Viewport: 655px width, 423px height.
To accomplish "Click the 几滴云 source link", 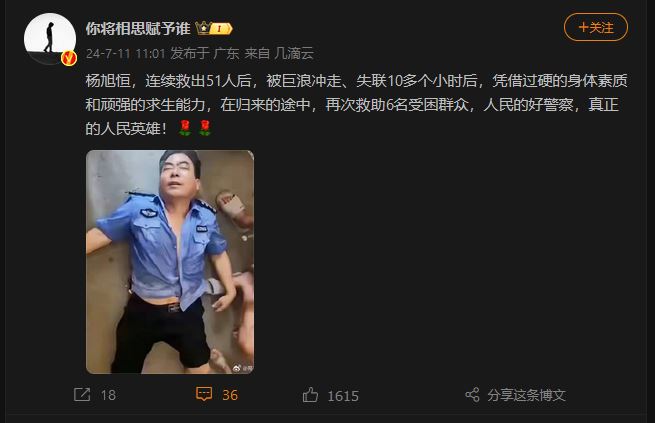I will (294, 53).
